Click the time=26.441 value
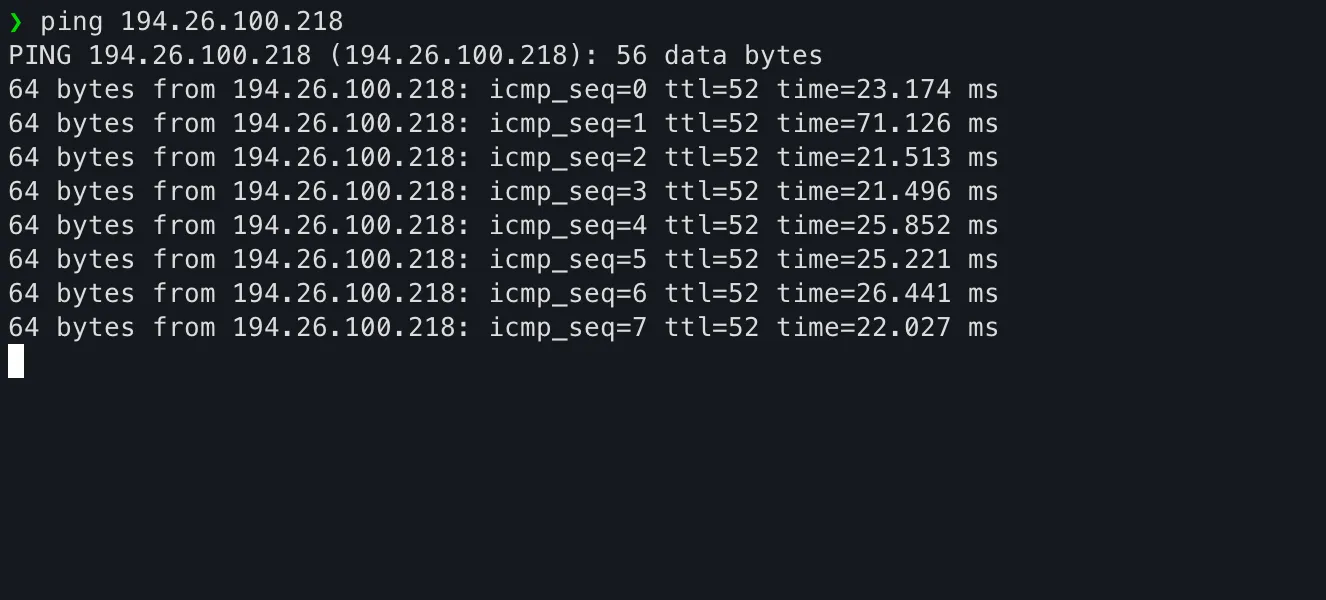 (864, 294)
